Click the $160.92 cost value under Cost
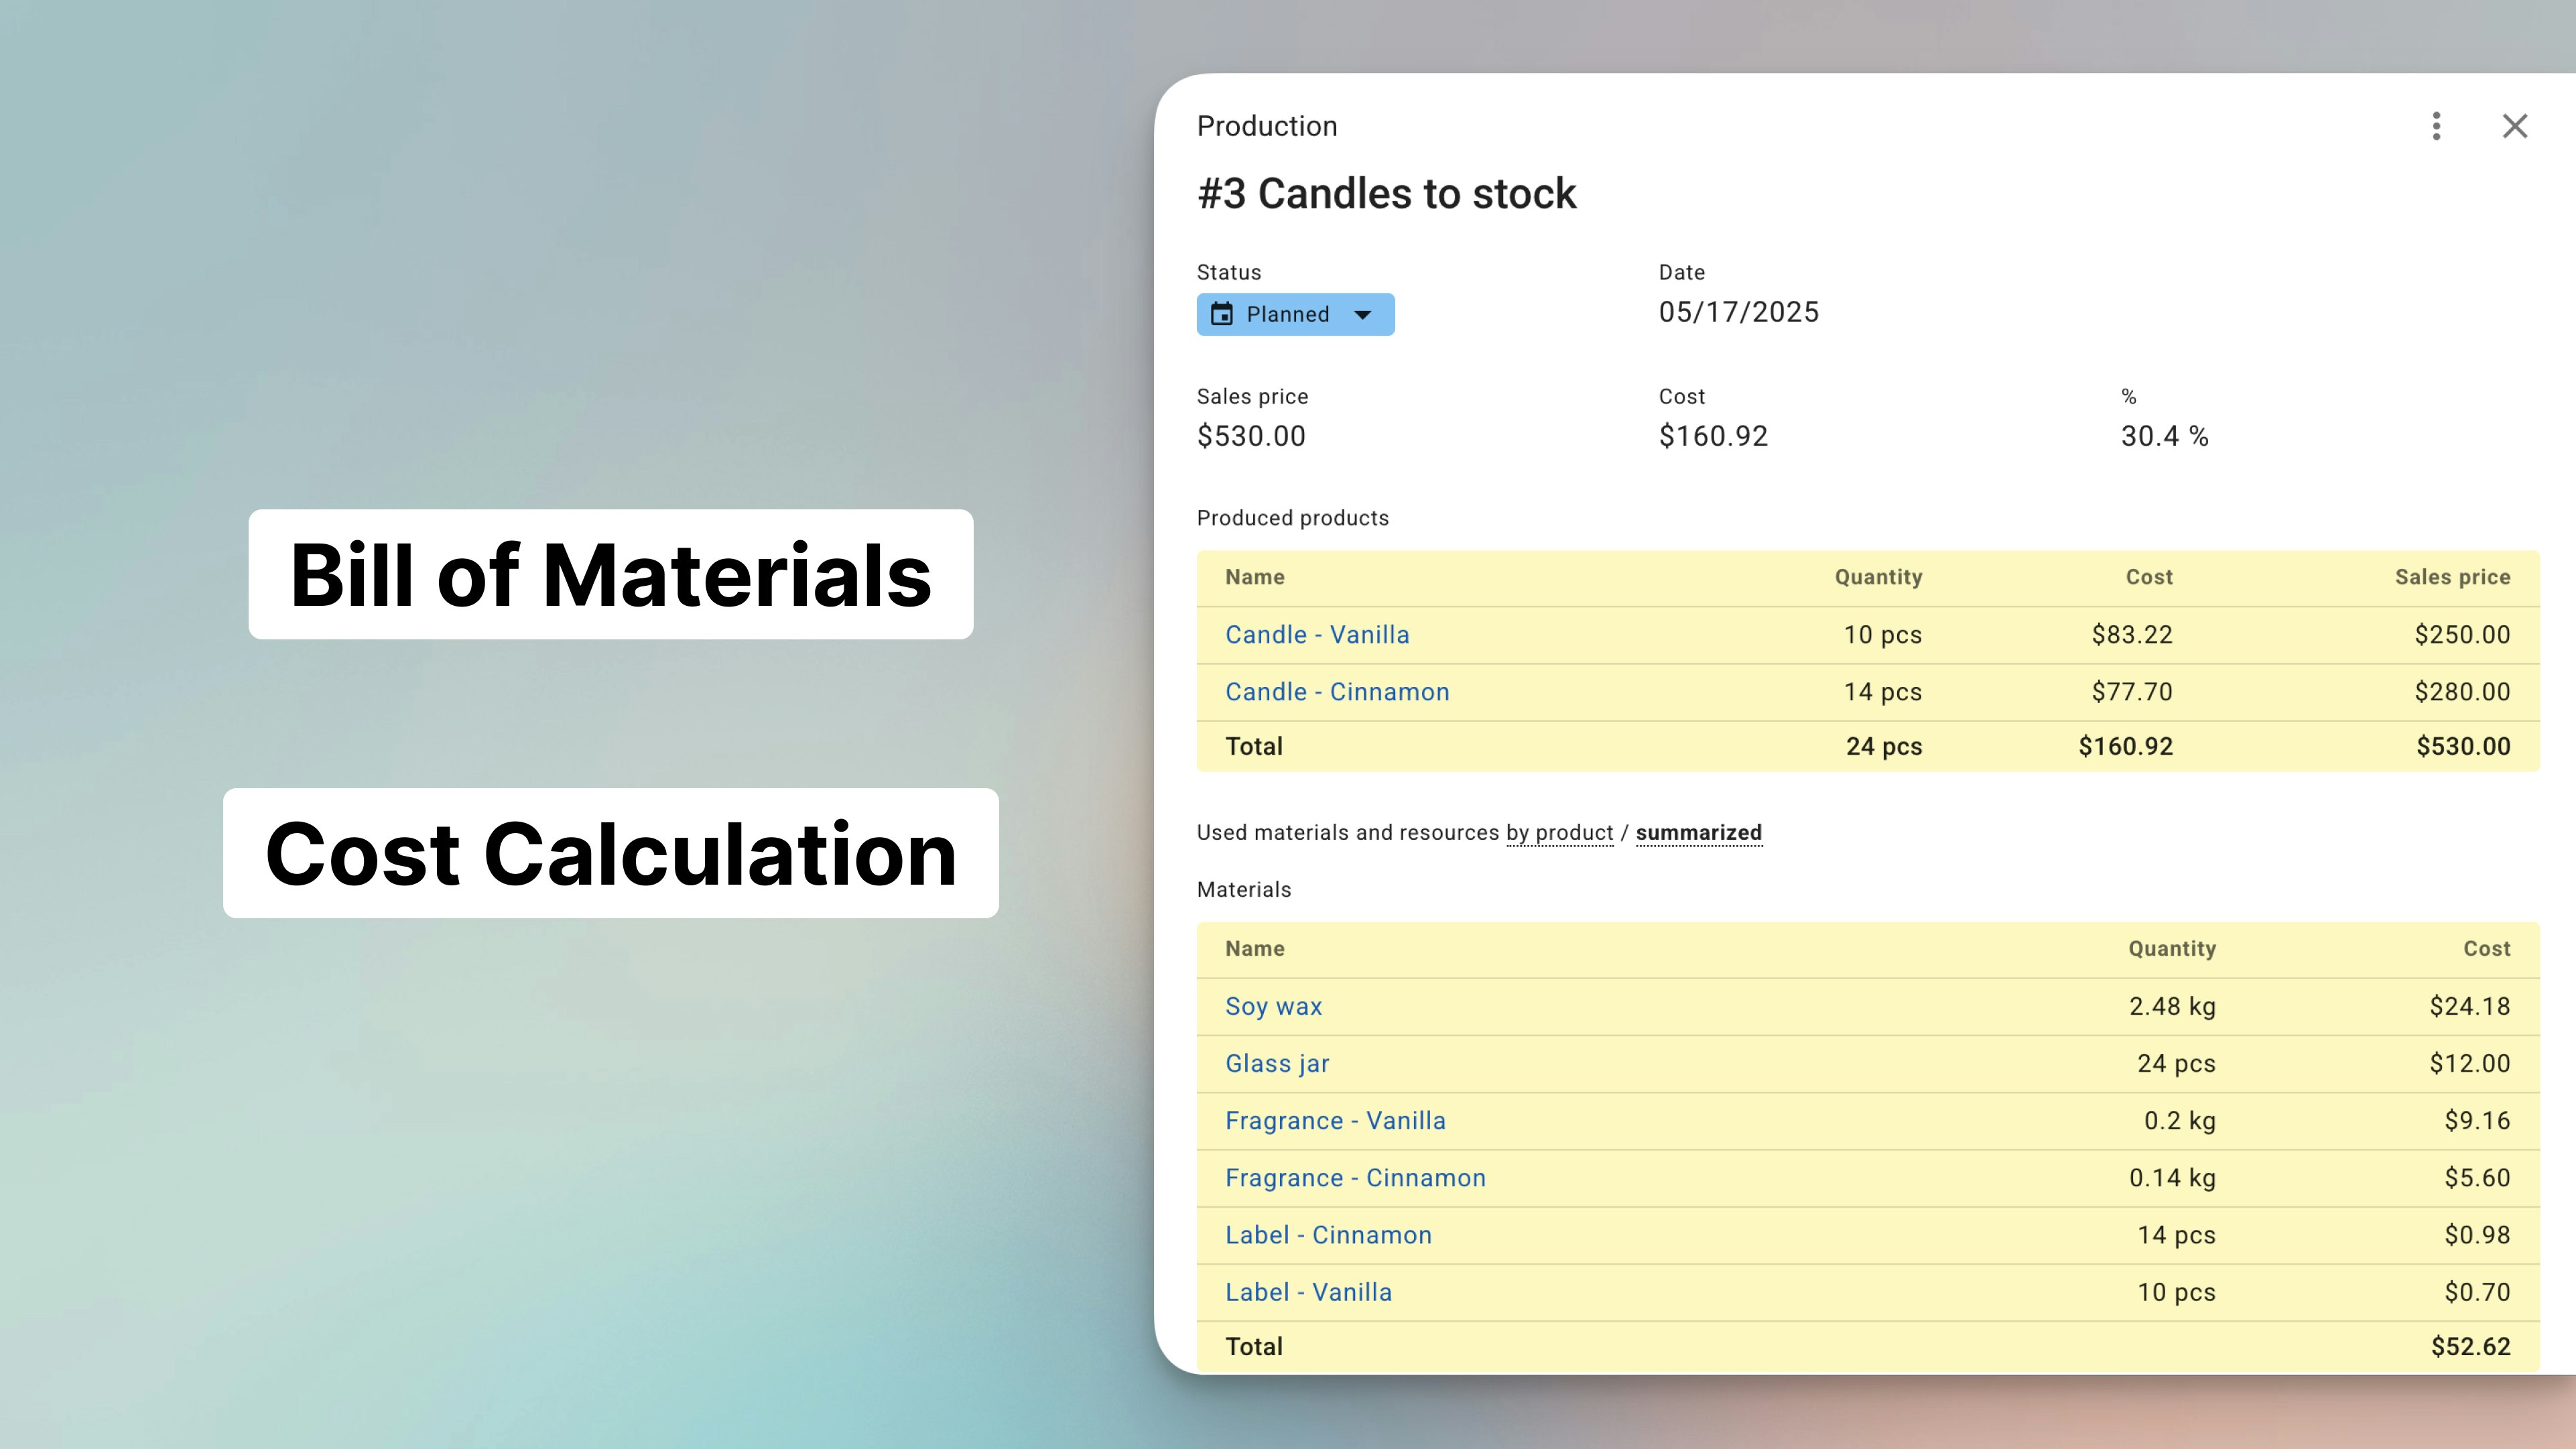The height and width of the screenshot is (1449, 2576). [1713, 436]
